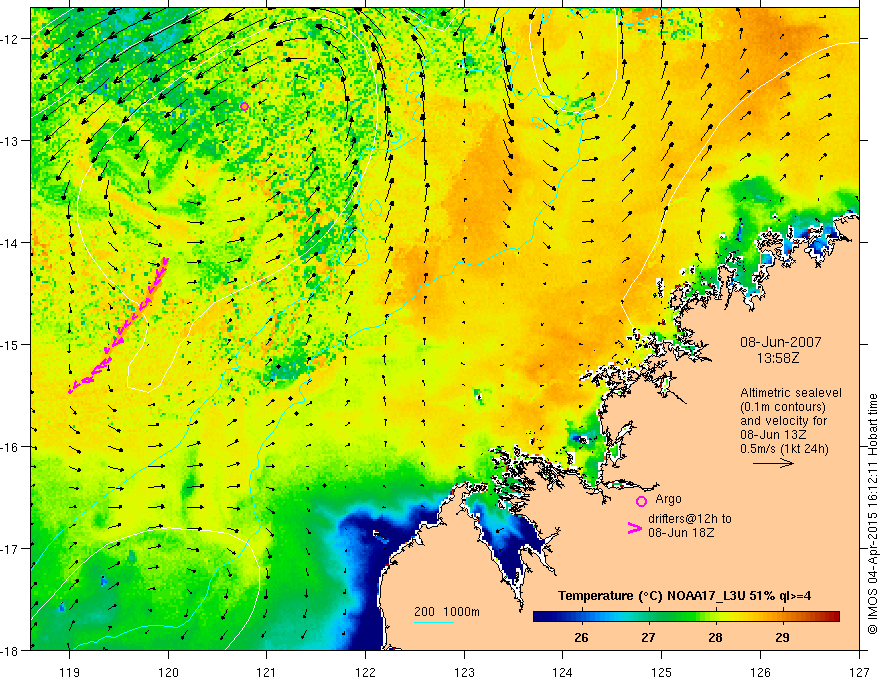Click the longitude label 119
880x680 pixels.
pos(70,672)
